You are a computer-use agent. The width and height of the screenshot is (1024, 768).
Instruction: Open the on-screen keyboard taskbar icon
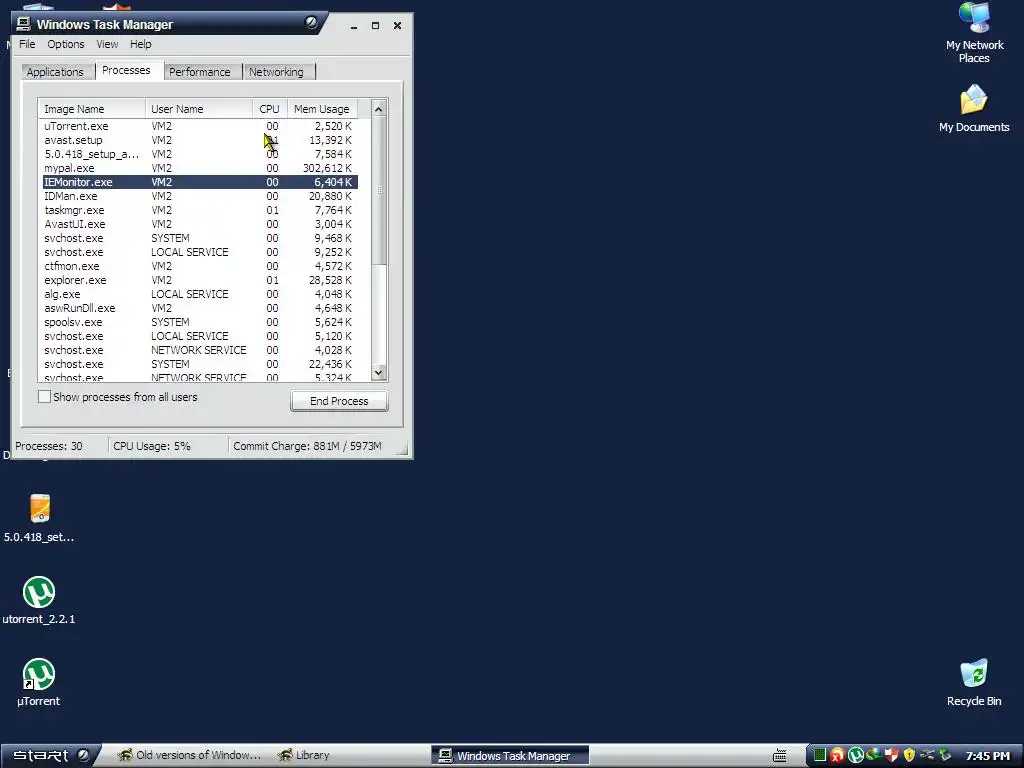click(x=780, y=756)
